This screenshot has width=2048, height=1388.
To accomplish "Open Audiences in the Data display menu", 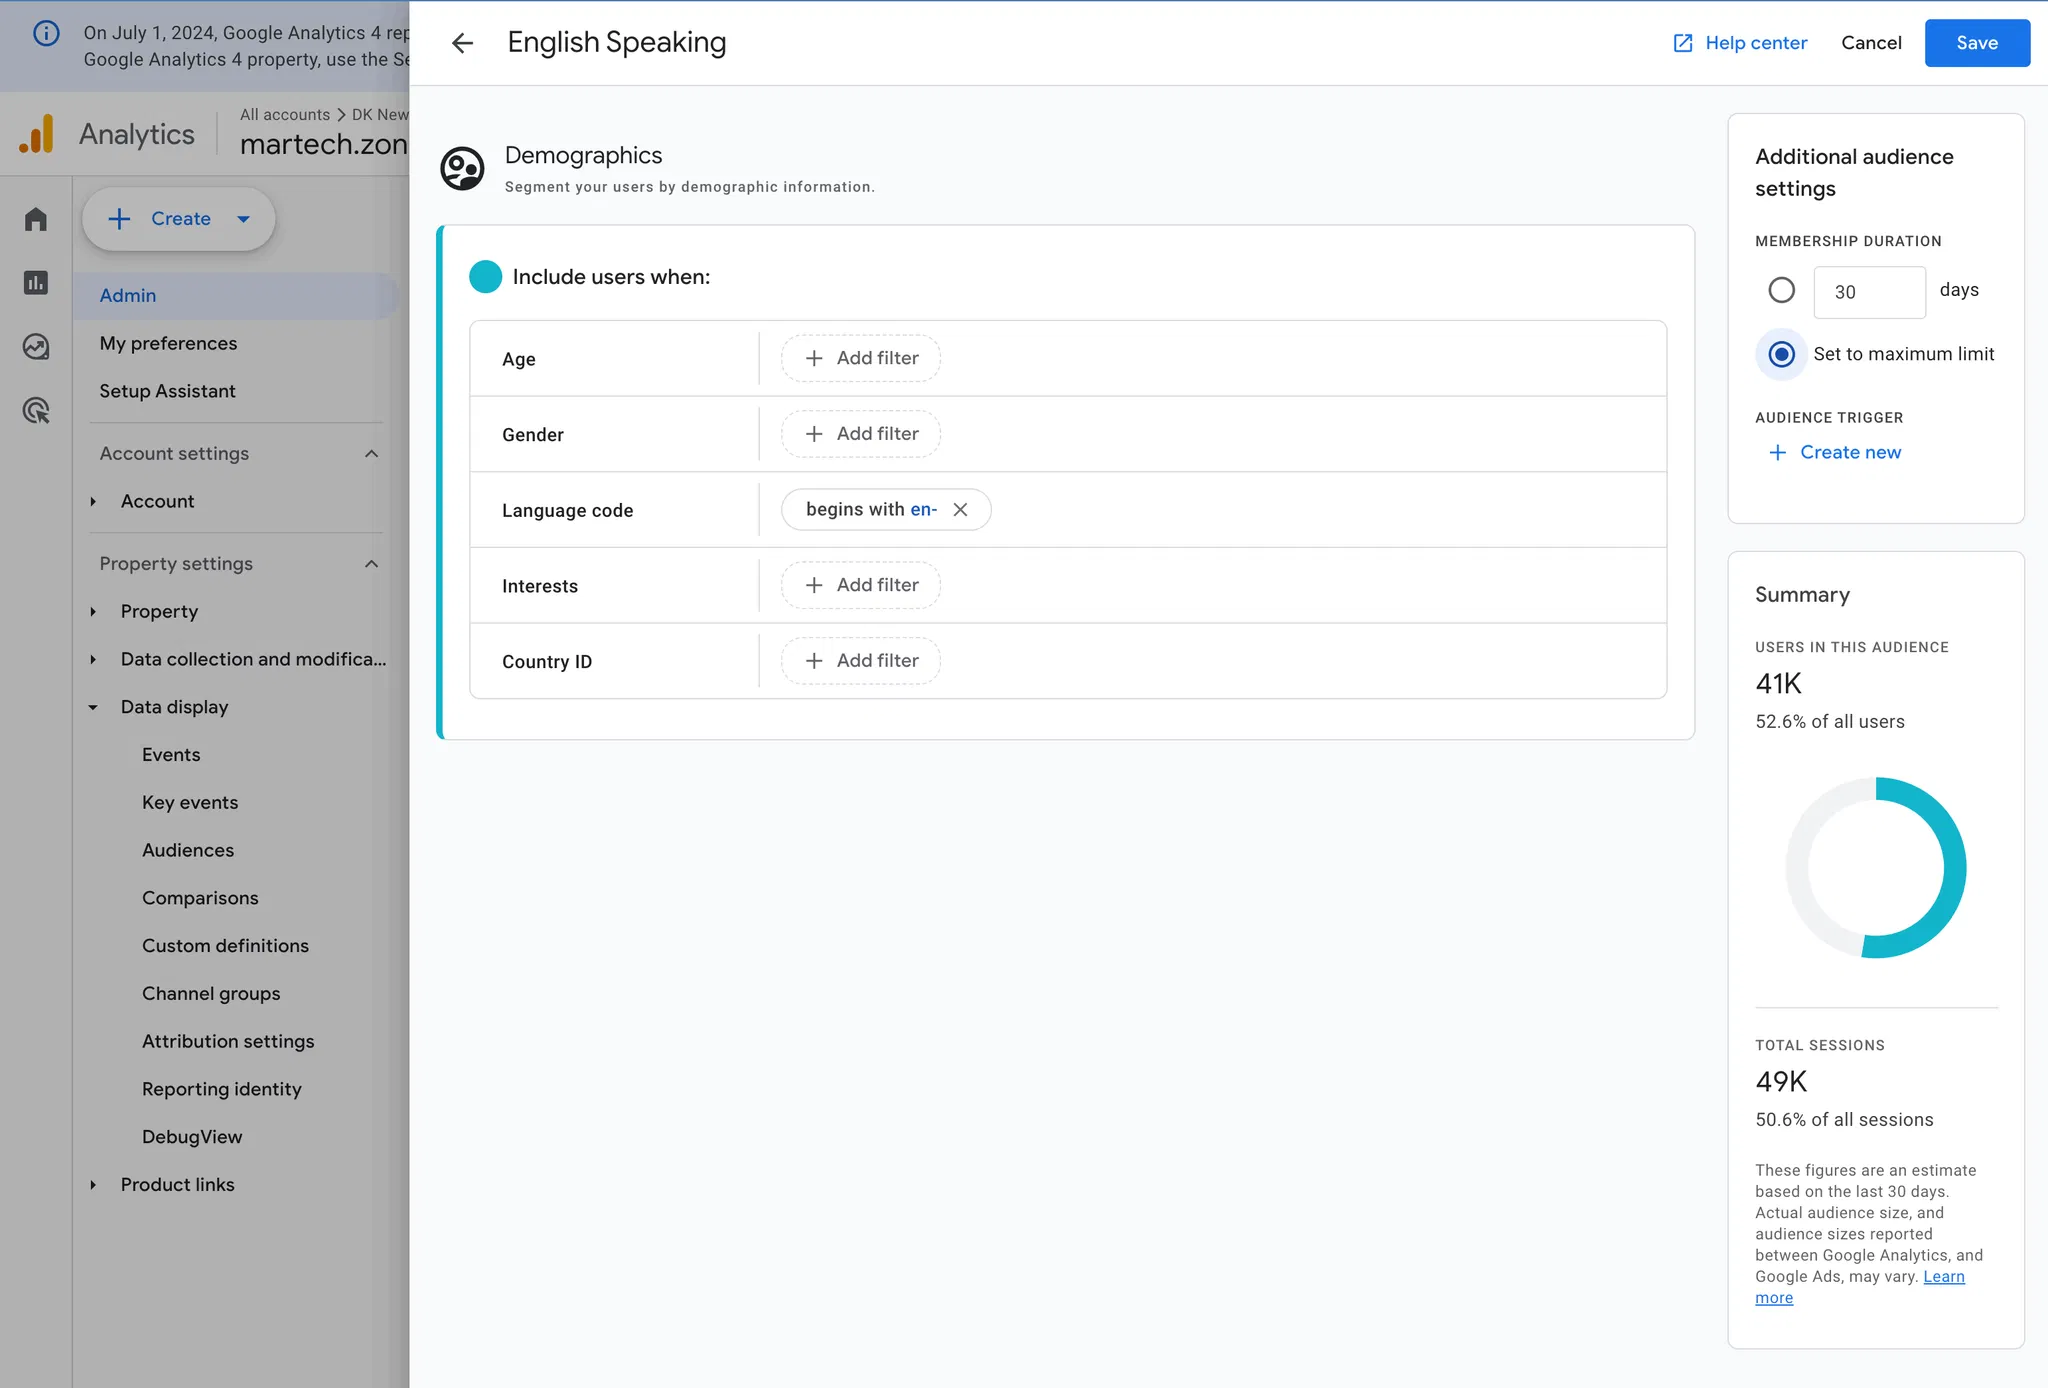I will click(x=188, y=850).
